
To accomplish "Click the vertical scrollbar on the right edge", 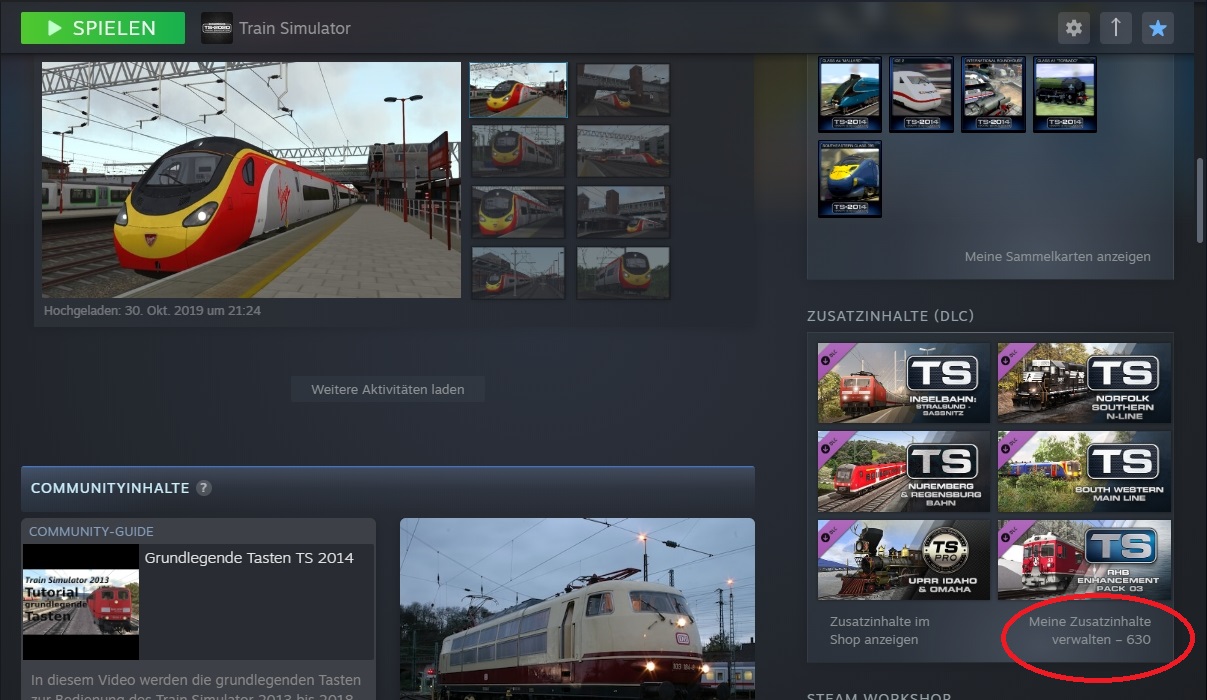I will tap(1200, 200).
